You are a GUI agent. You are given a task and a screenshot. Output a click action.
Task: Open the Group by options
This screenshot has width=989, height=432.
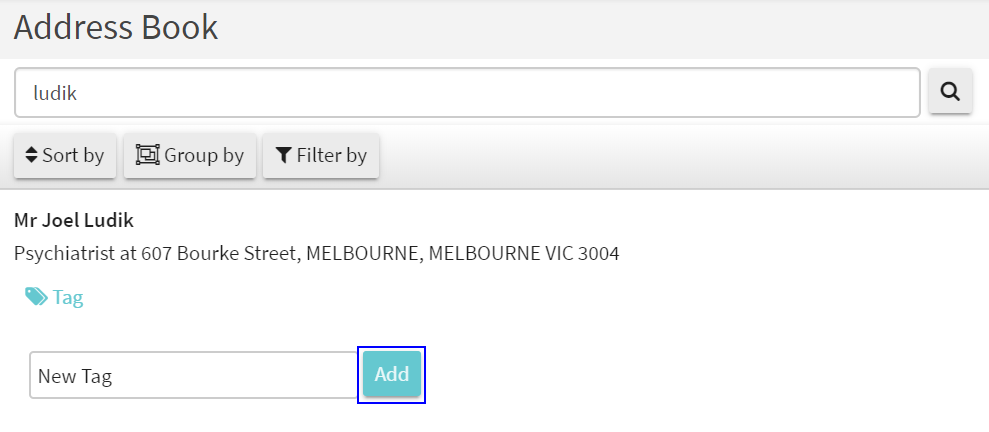click(x=190, y=156)
